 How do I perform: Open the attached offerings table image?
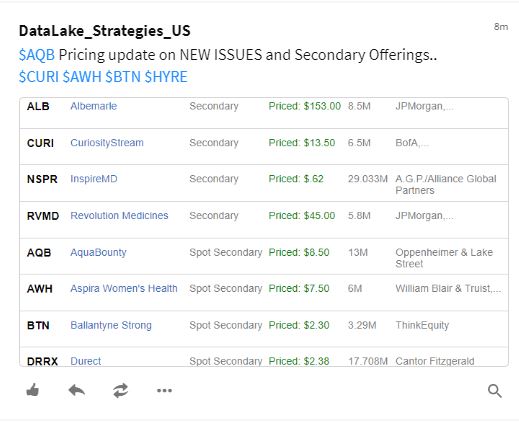tap(264, 232)
